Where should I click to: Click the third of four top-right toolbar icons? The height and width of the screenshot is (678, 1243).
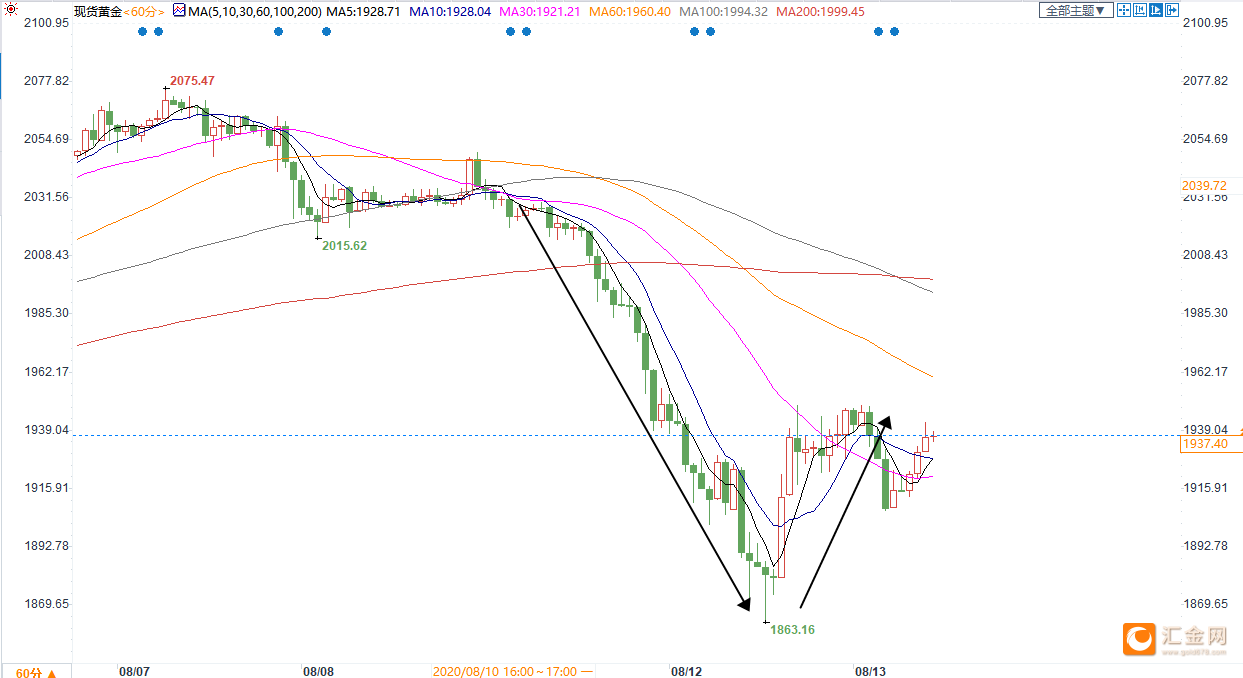[x=1156, y=11]
